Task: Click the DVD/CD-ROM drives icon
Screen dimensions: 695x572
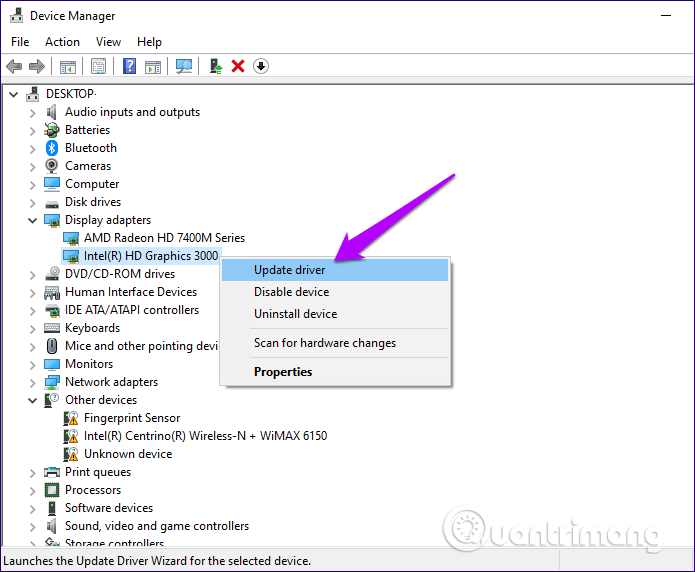Action: pyautogui.click(x=52, y=274)
